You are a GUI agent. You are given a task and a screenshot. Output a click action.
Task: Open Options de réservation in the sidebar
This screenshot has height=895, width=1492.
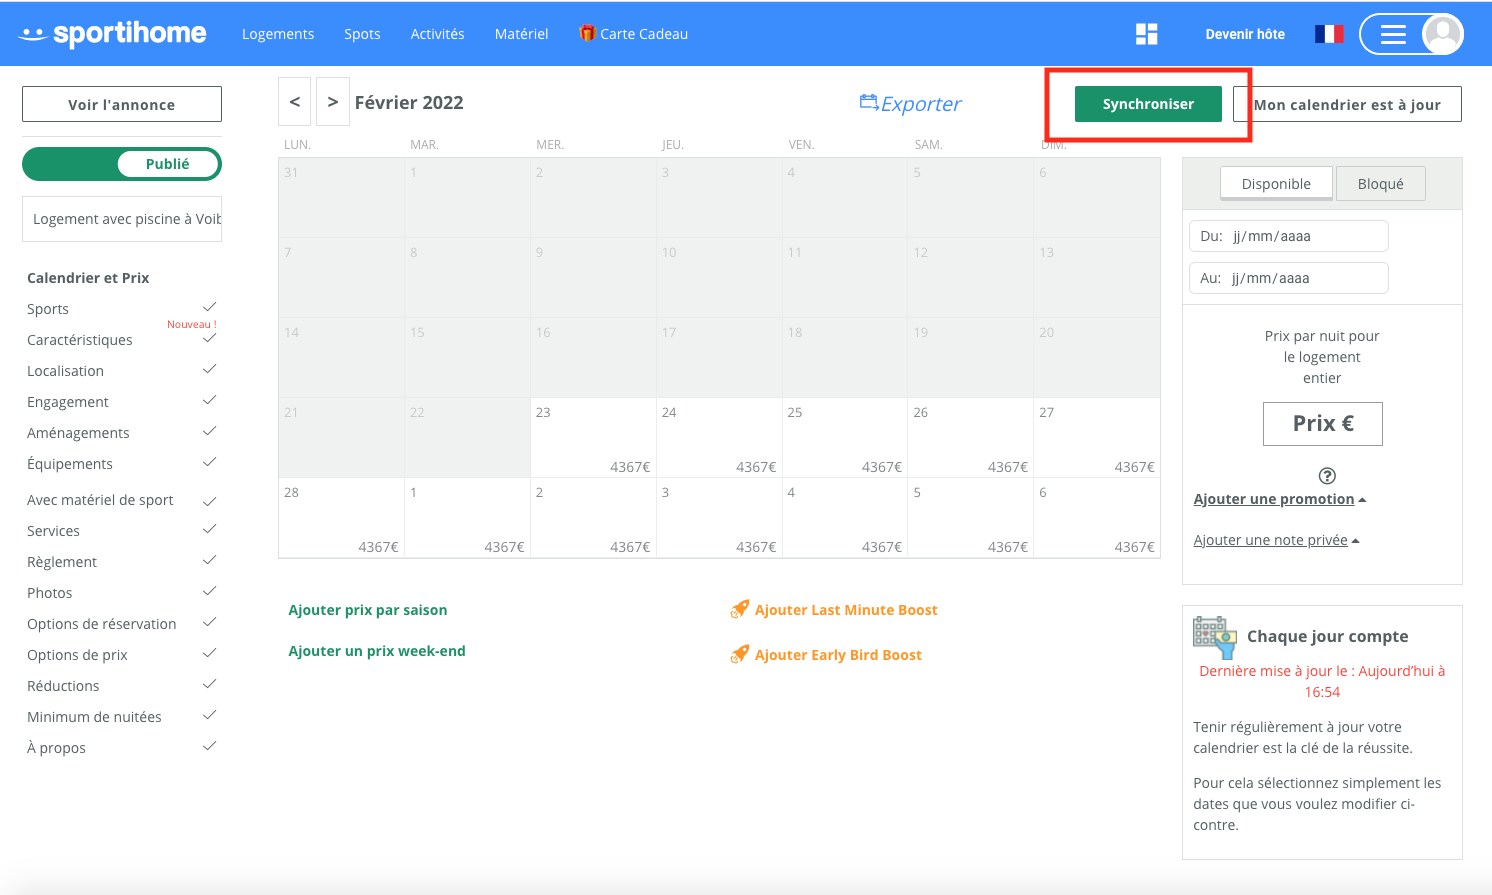102,624
